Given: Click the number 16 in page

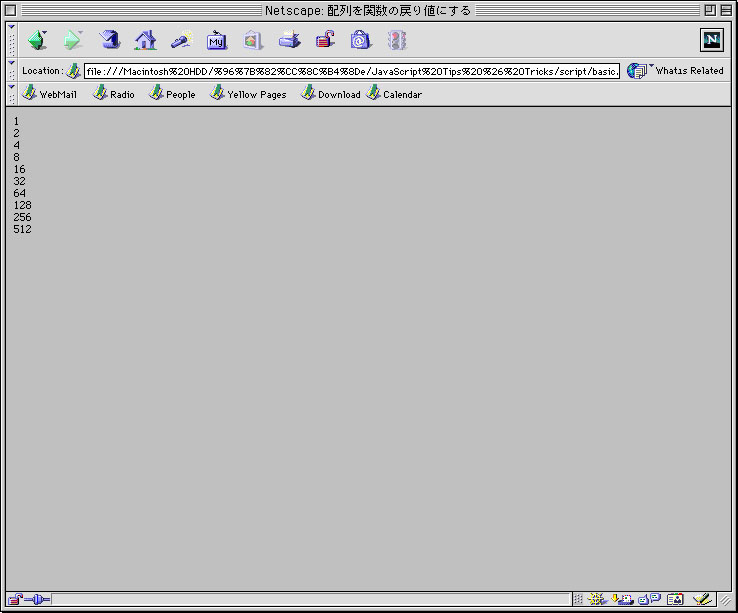Looking at the screenshot, I should pos(19,169).
